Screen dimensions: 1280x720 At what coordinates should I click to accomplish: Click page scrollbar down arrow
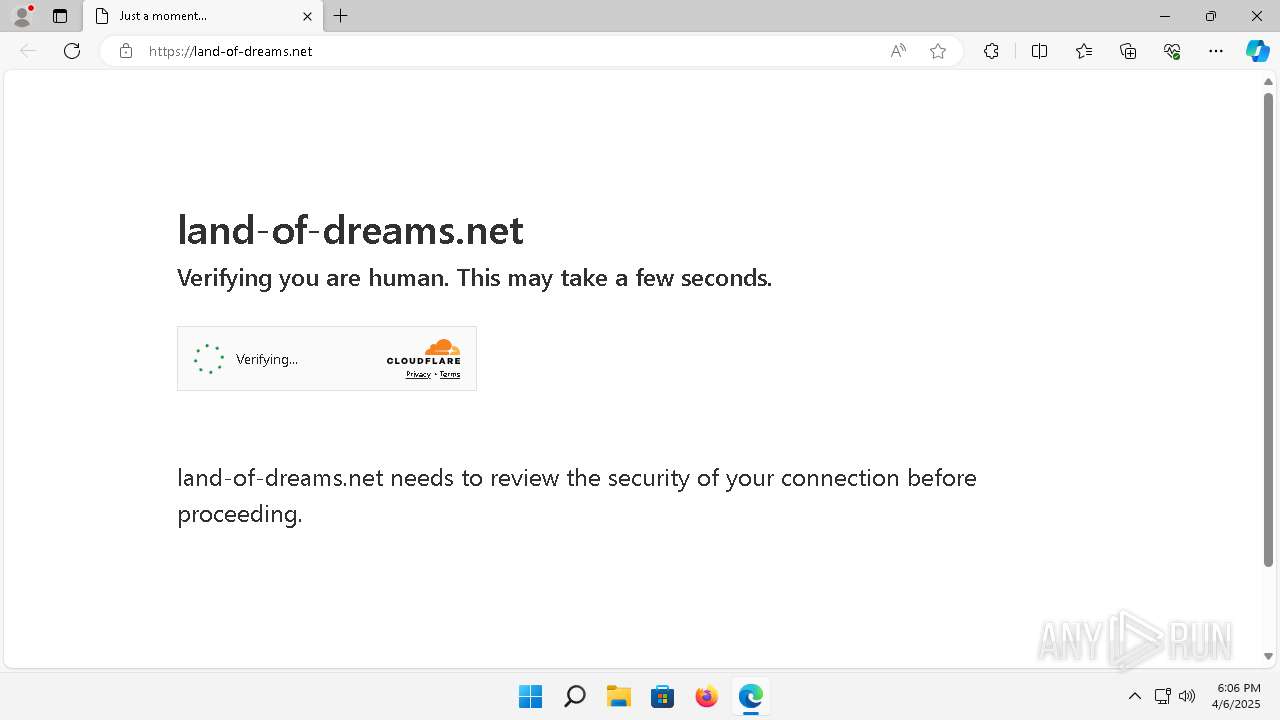[1268, 657]
